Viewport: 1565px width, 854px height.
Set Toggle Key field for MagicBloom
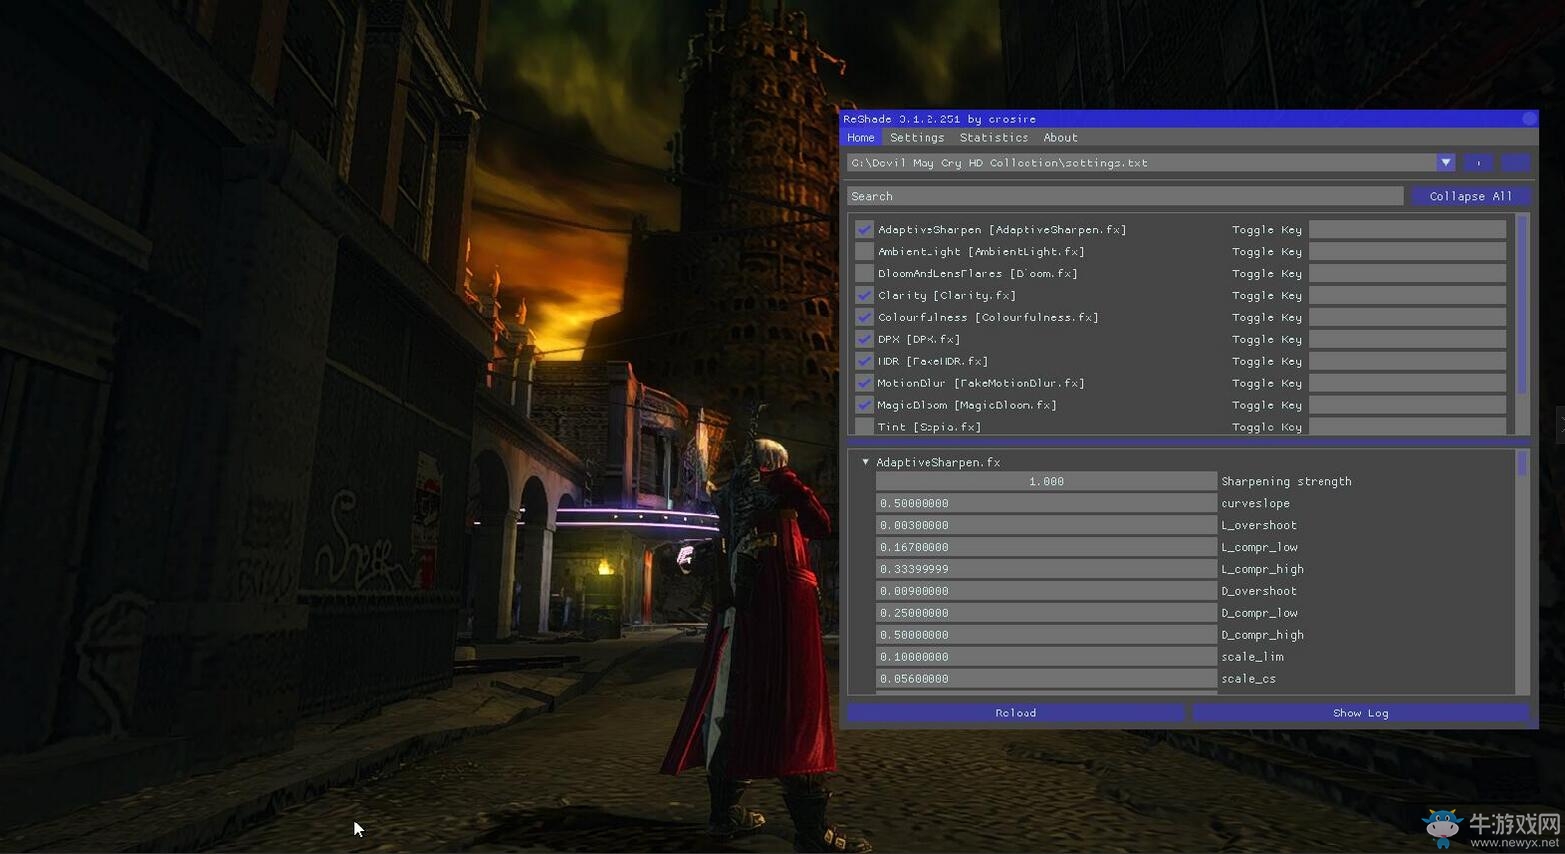1407,406
